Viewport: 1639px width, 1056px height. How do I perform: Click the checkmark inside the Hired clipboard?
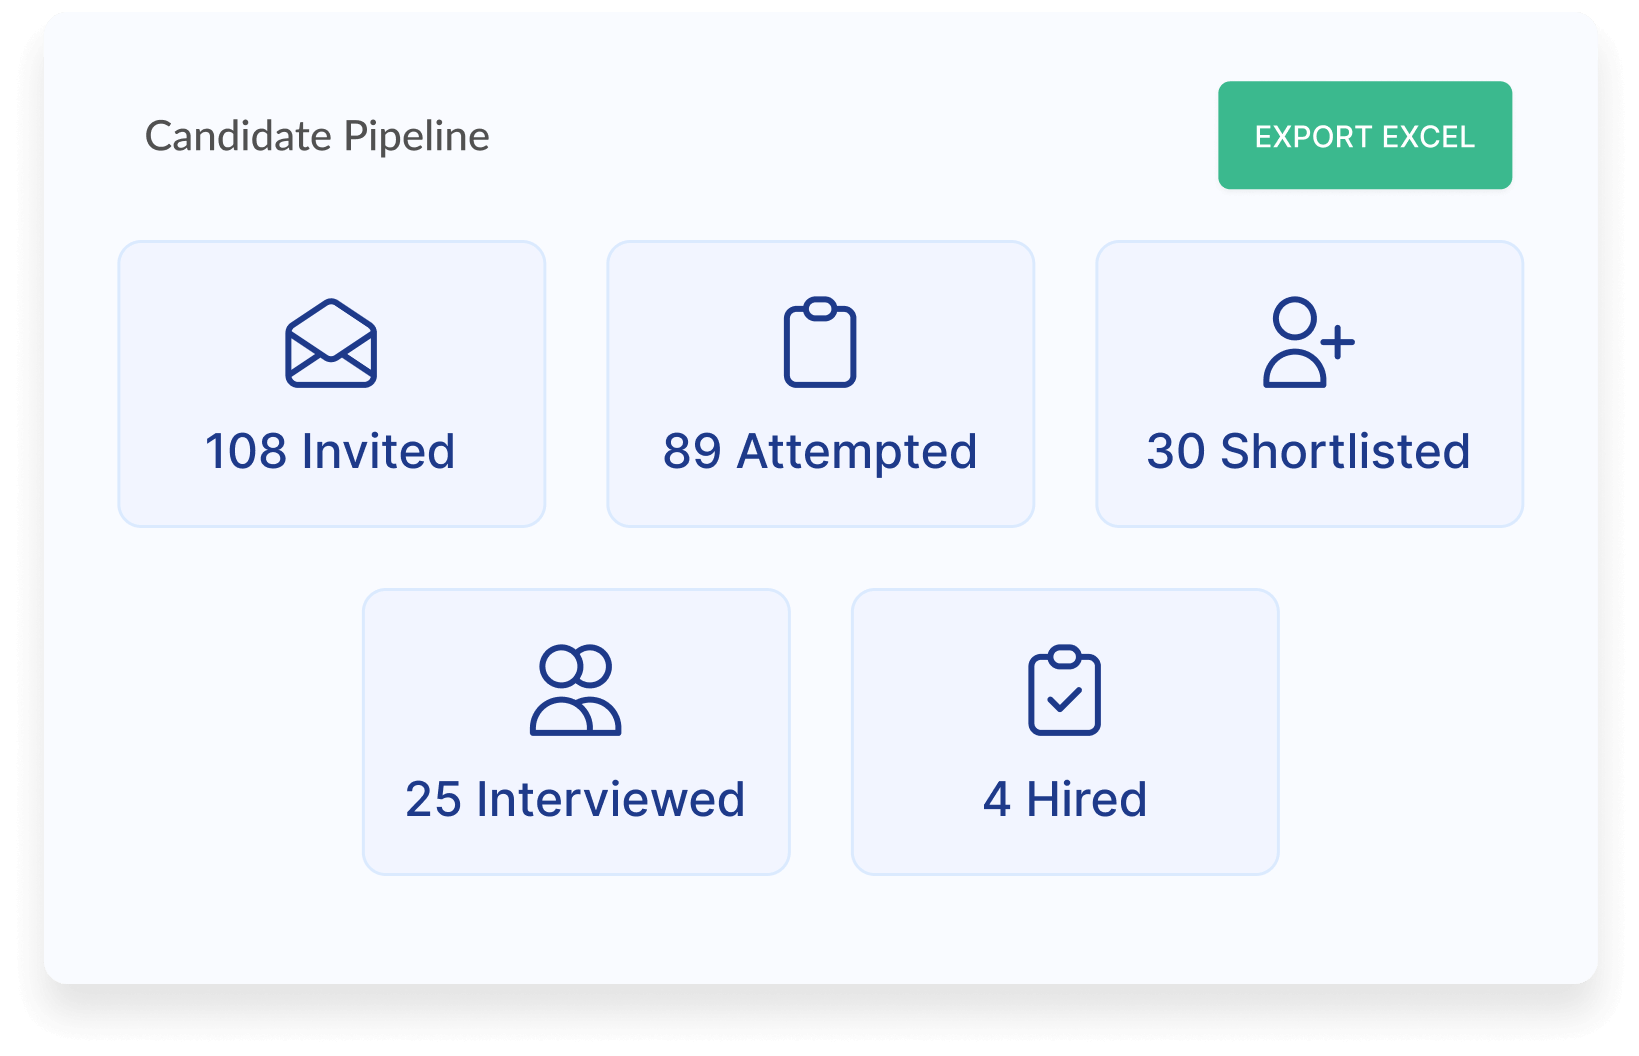click(x=1066, y=702)
